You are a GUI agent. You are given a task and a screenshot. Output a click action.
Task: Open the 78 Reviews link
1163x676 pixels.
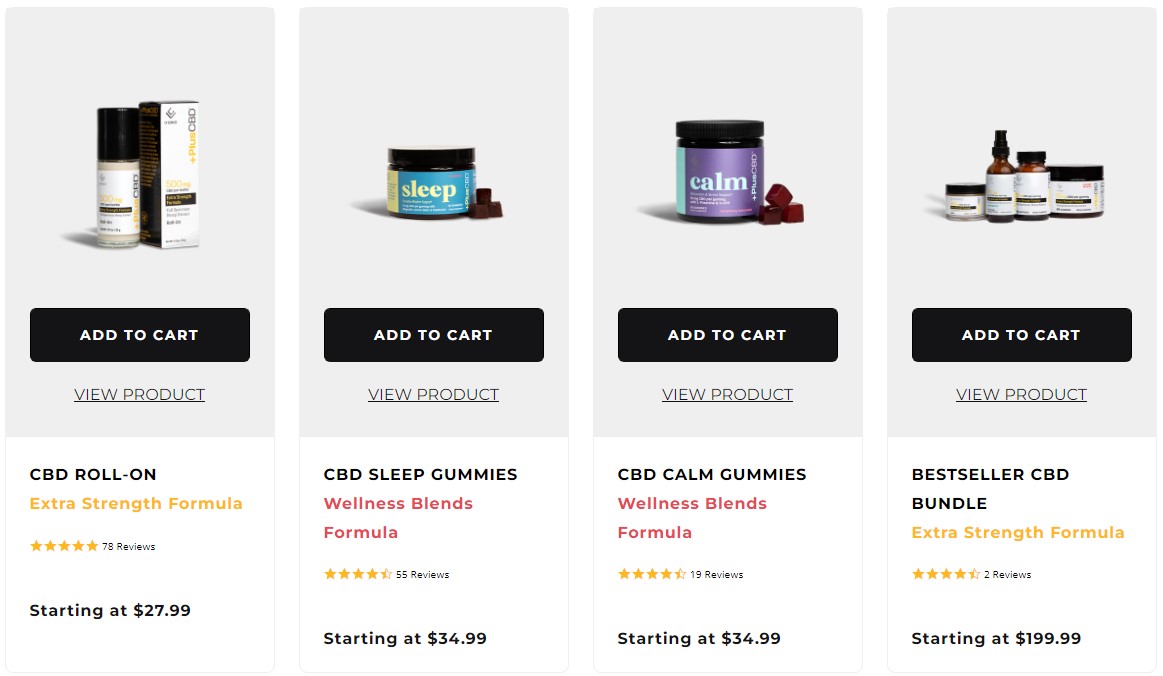coord(128,546)
